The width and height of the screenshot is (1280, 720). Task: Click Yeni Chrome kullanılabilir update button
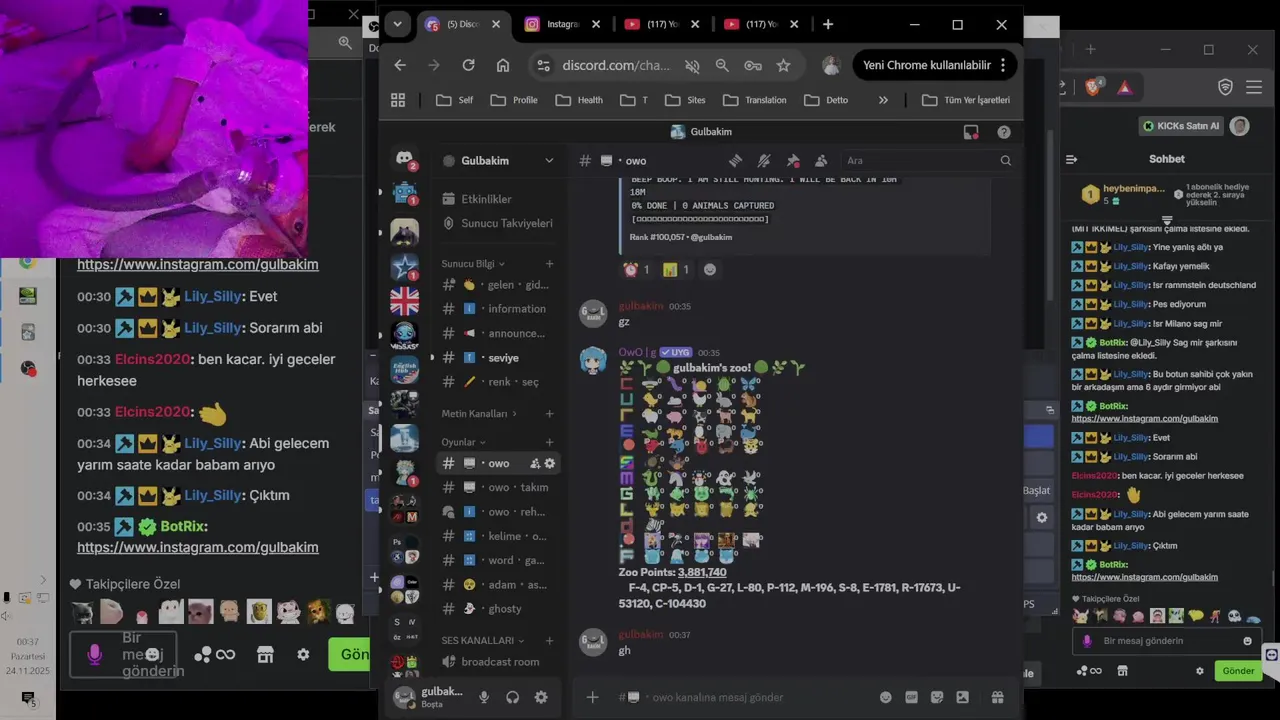[x=934, y=65]
